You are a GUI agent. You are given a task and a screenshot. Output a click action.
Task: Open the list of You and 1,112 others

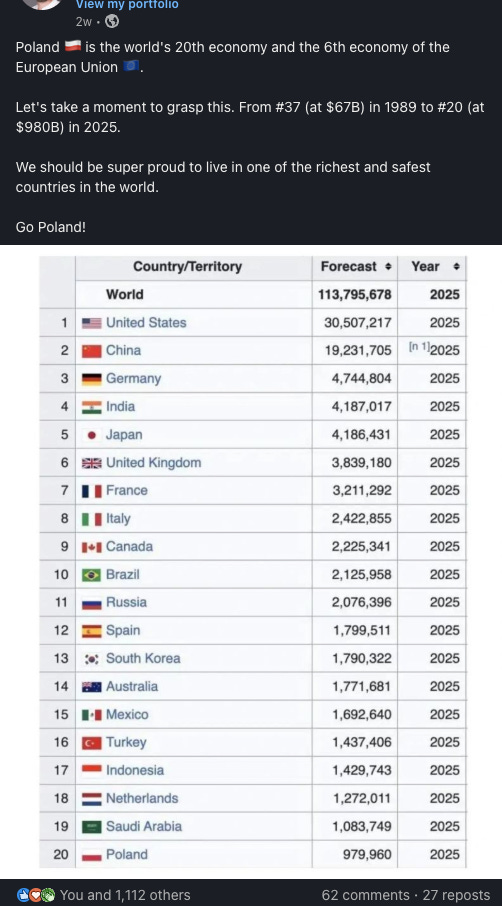125,895
